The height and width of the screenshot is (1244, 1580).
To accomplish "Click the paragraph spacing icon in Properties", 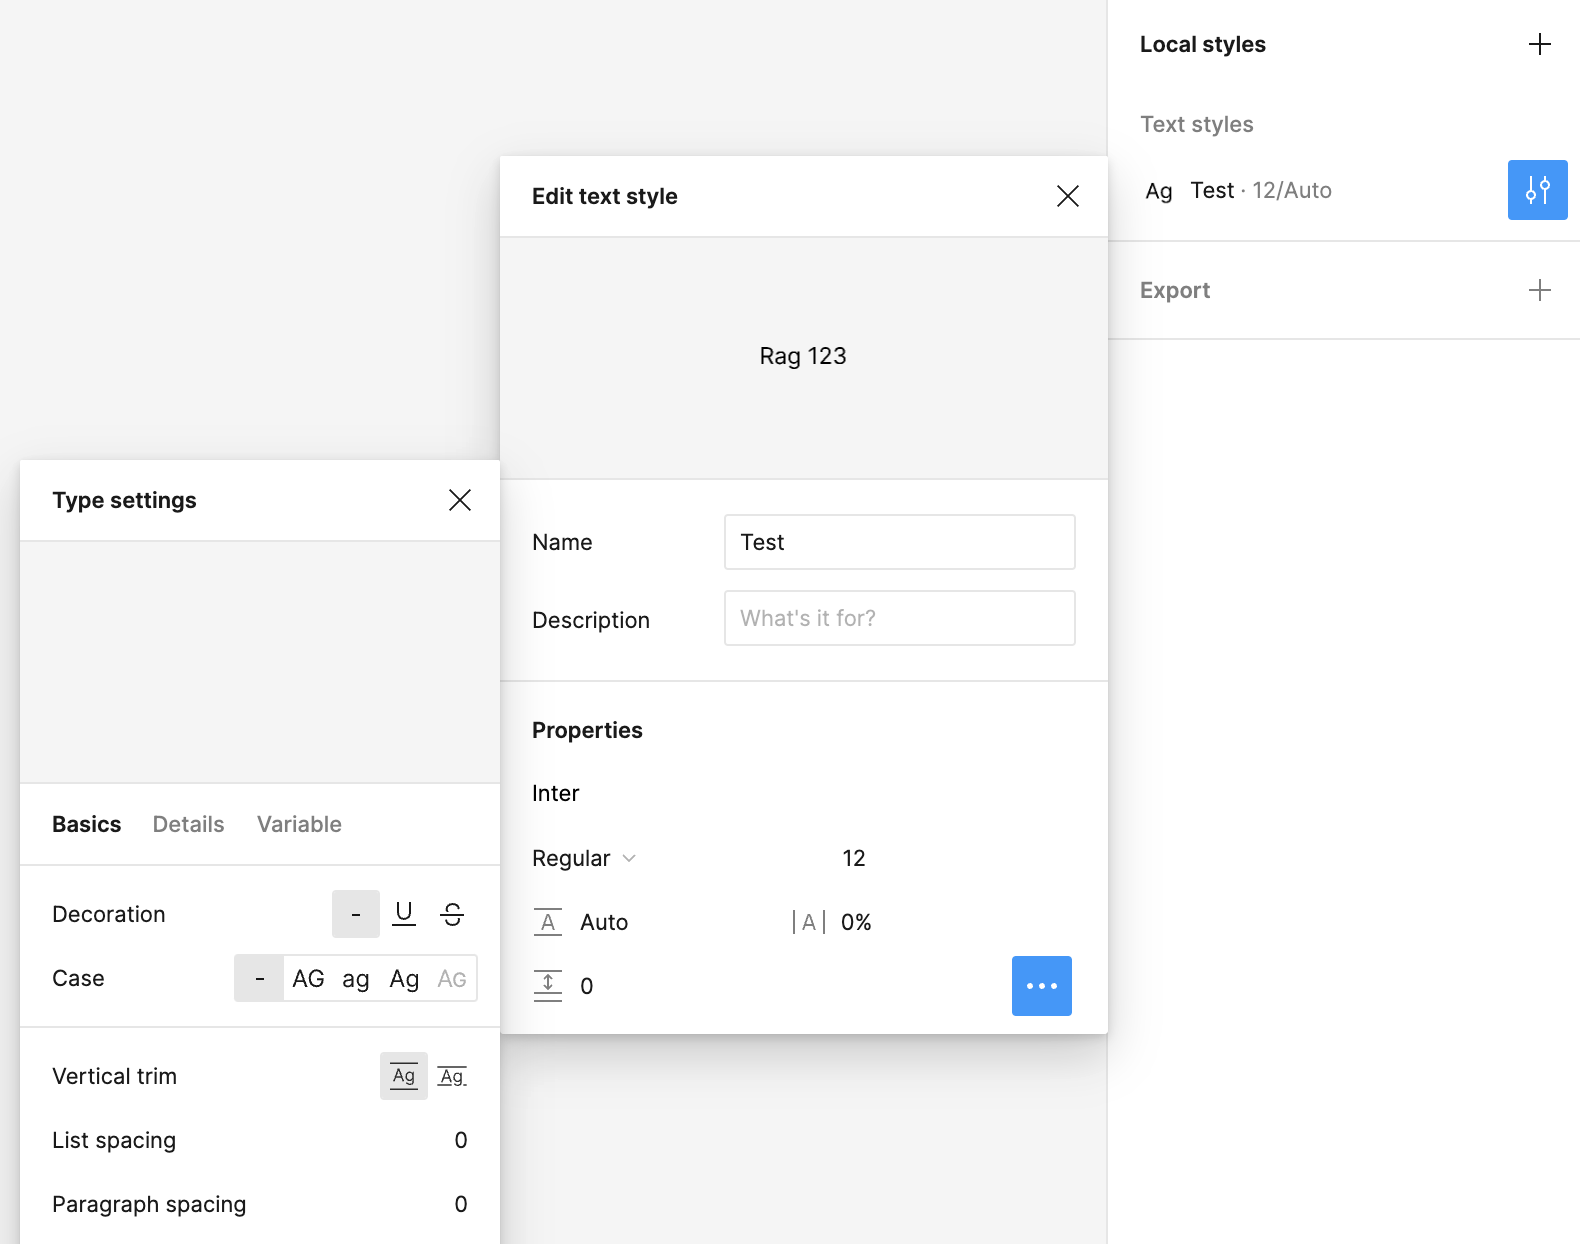I will pyautogui.click(x=548, y=986).
